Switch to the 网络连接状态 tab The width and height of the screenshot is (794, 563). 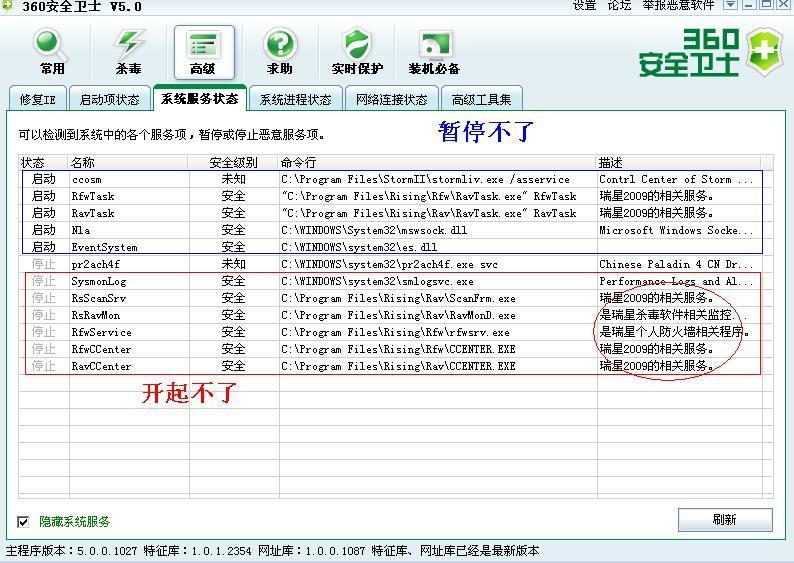pos(391,99)
